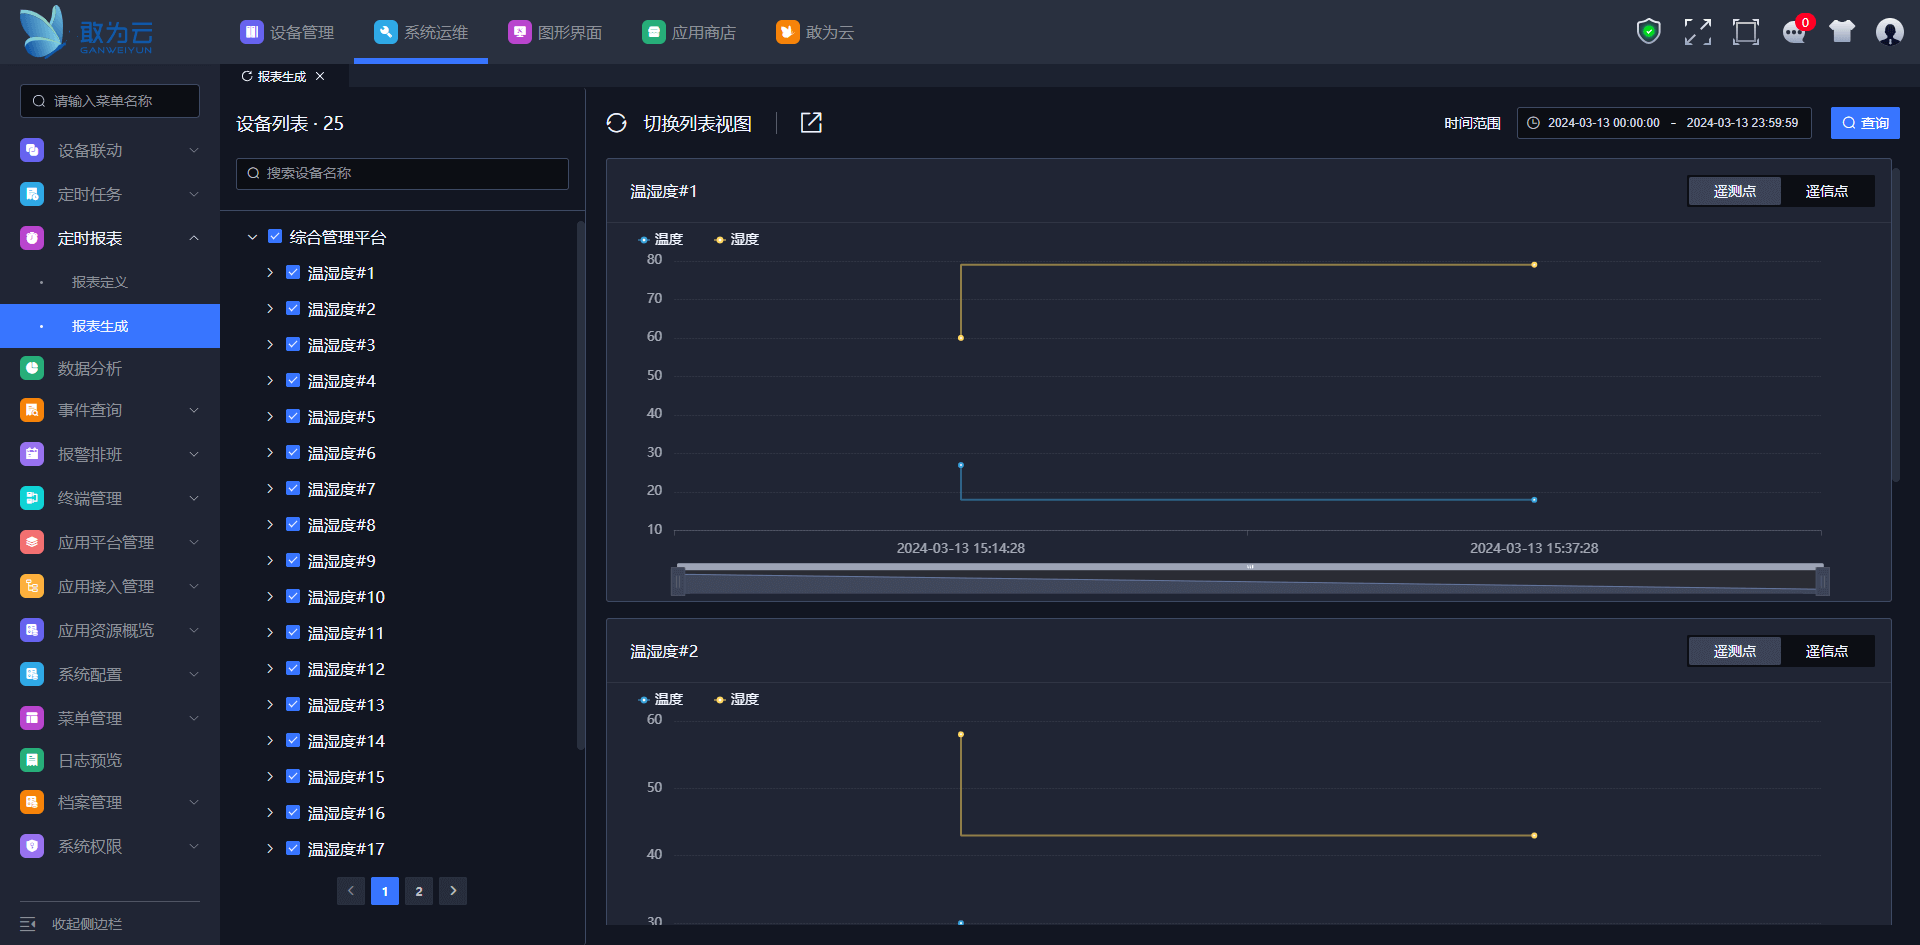The image size is (1920, 945).
Task: Open the 报表定义 submenu item
Action: [x=100, y=282]
